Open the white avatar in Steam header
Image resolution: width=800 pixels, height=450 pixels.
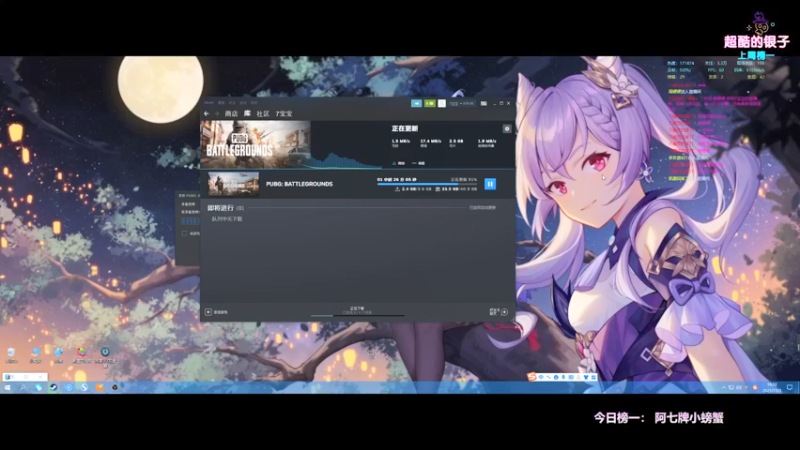tap(442, 103)
